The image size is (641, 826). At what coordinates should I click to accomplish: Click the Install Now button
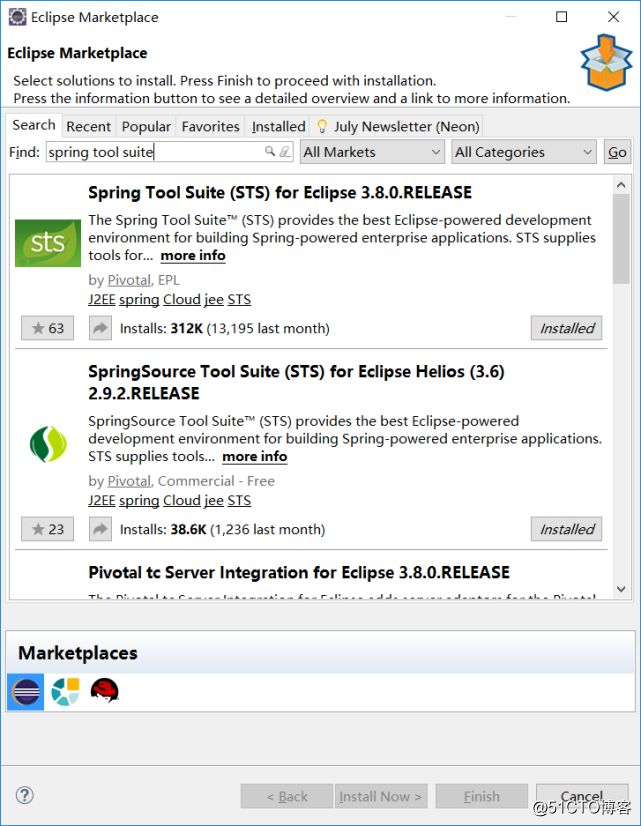(x=381, y=796)
